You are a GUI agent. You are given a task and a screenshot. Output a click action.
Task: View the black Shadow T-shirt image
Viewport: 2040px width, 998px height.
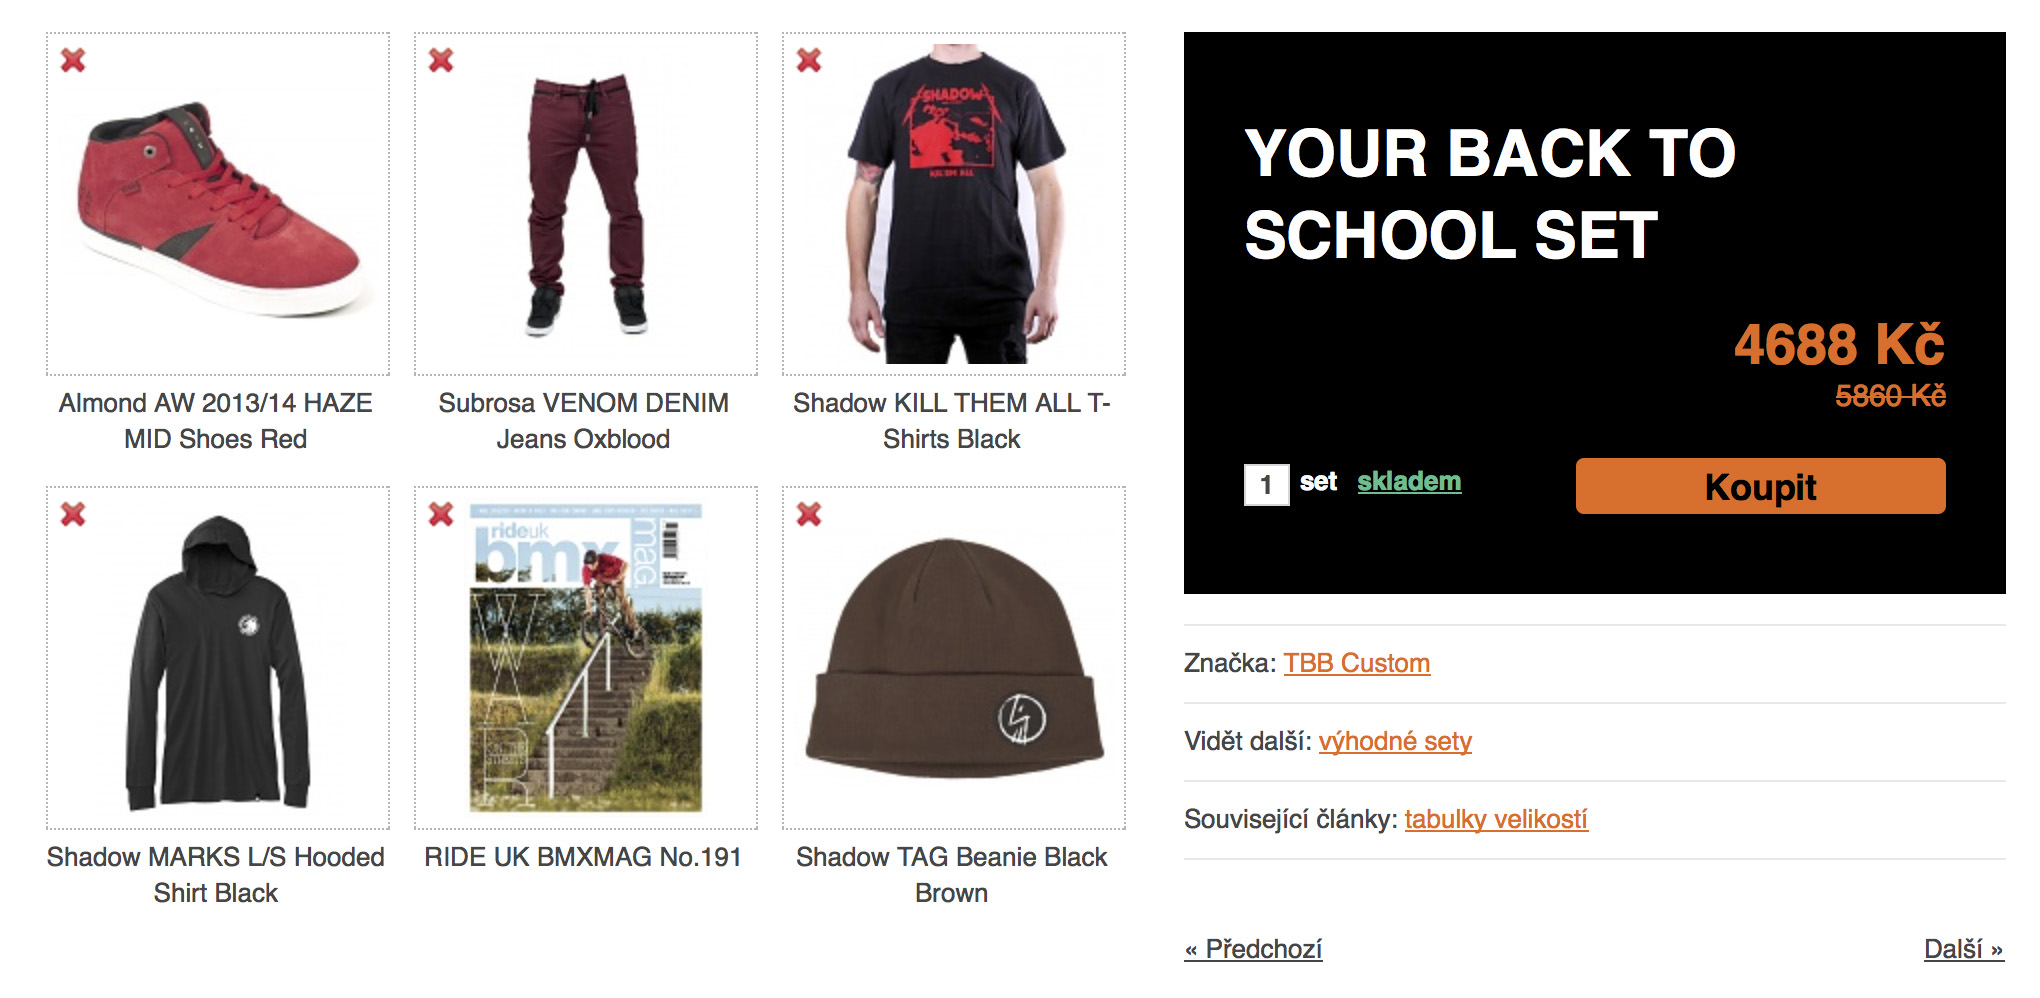coord(954,204)
